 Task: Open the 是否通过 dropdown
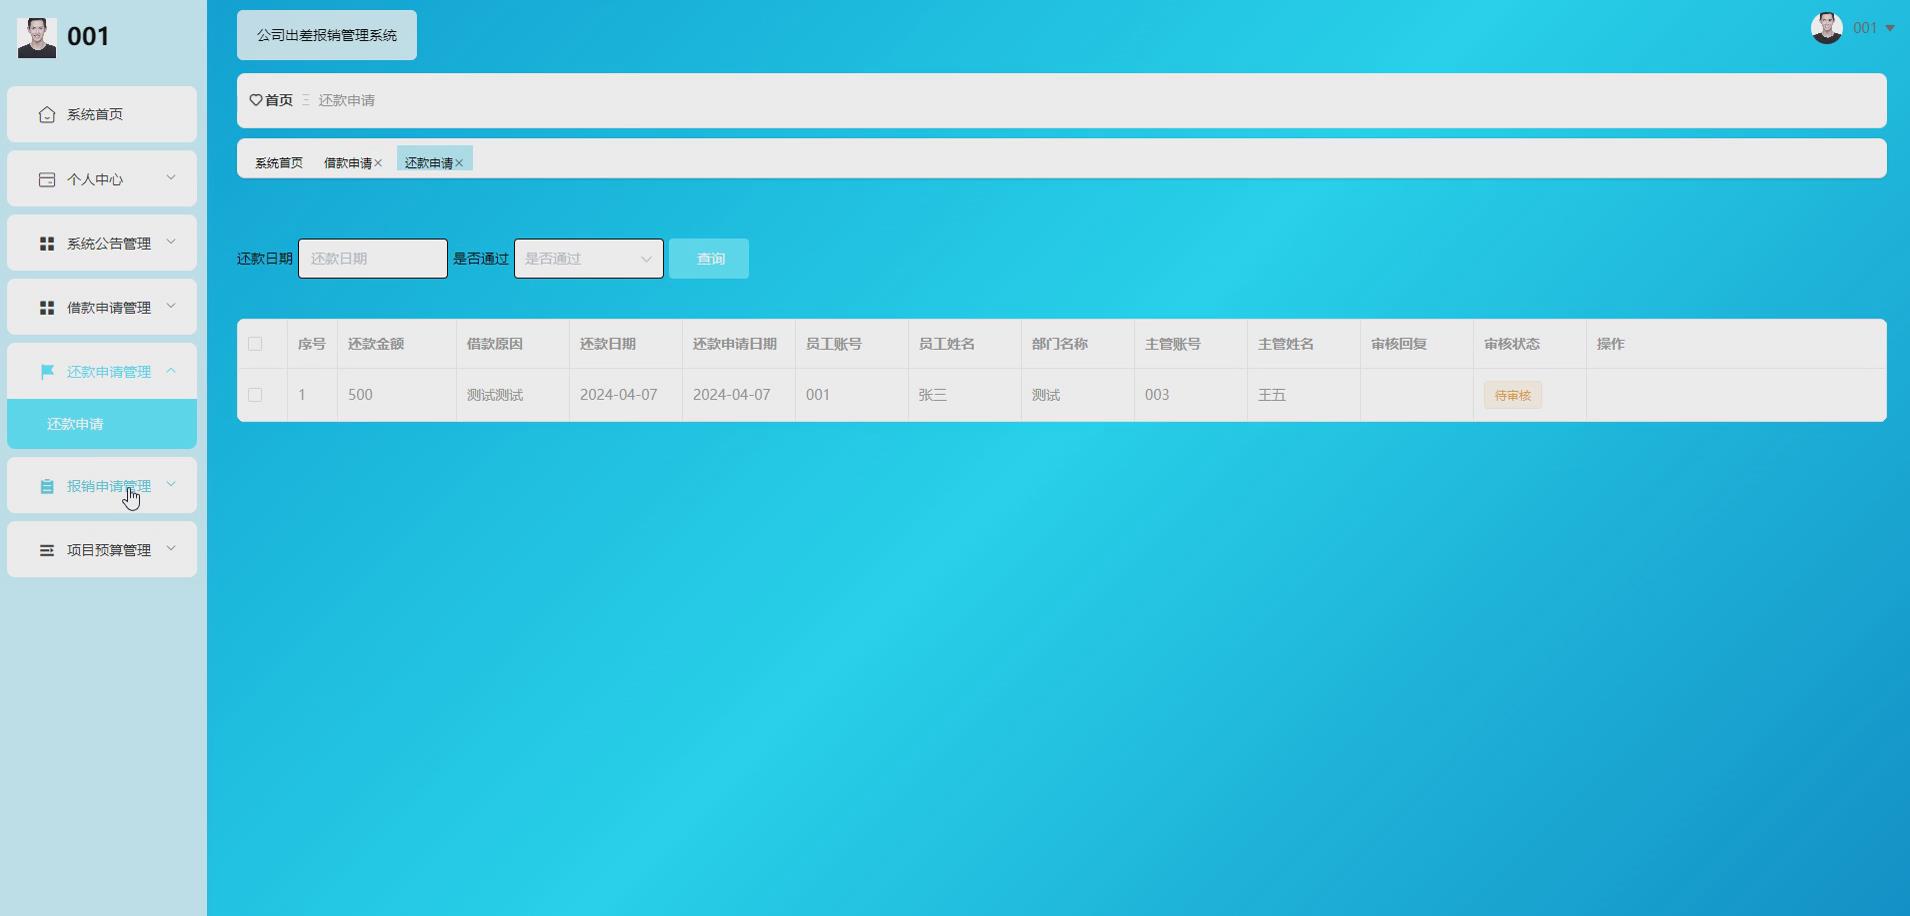click(x=589, y=259)
